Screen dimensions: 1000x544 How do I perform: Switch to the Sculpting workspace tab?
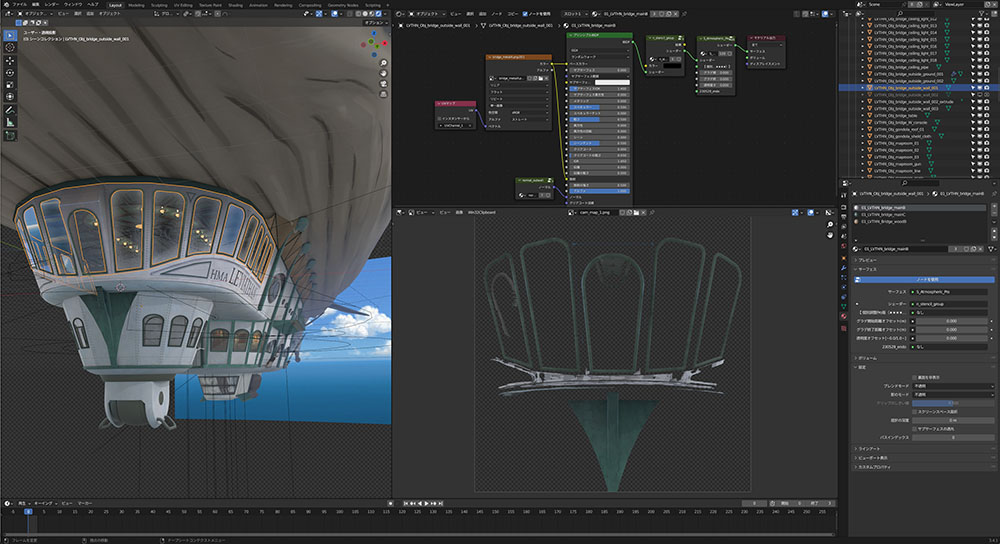point(159,5)
